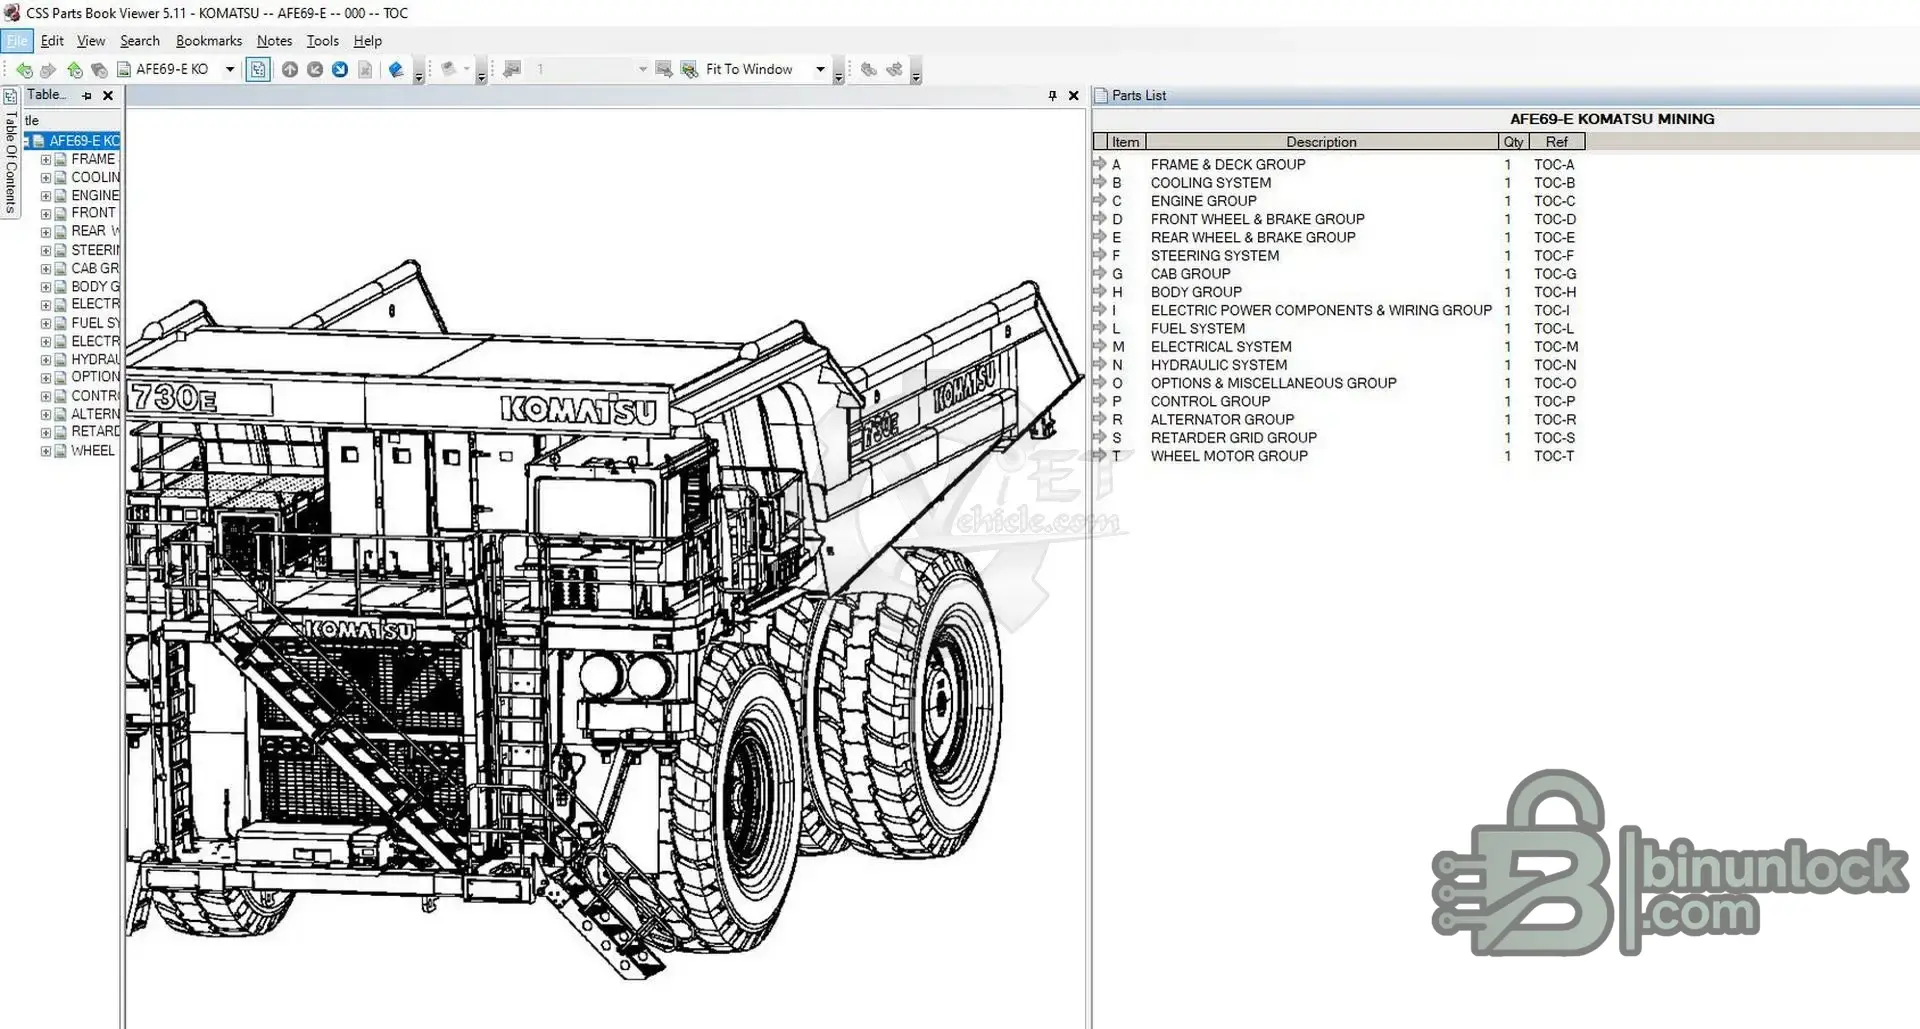Open the Fit To Window zoom dropdown
The height and width of the screenshot is (1029, 1920).
click(820, 69)
